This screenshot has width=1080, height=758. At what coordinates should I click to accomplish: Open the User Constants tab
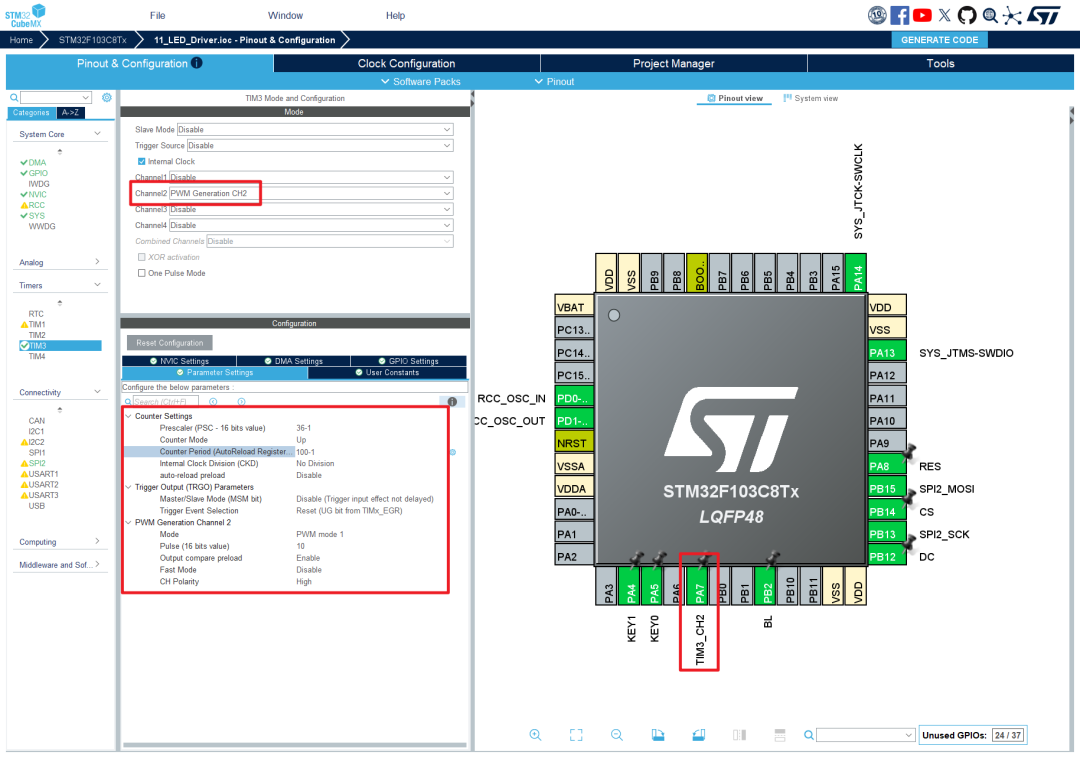click(x=387, y=372)
